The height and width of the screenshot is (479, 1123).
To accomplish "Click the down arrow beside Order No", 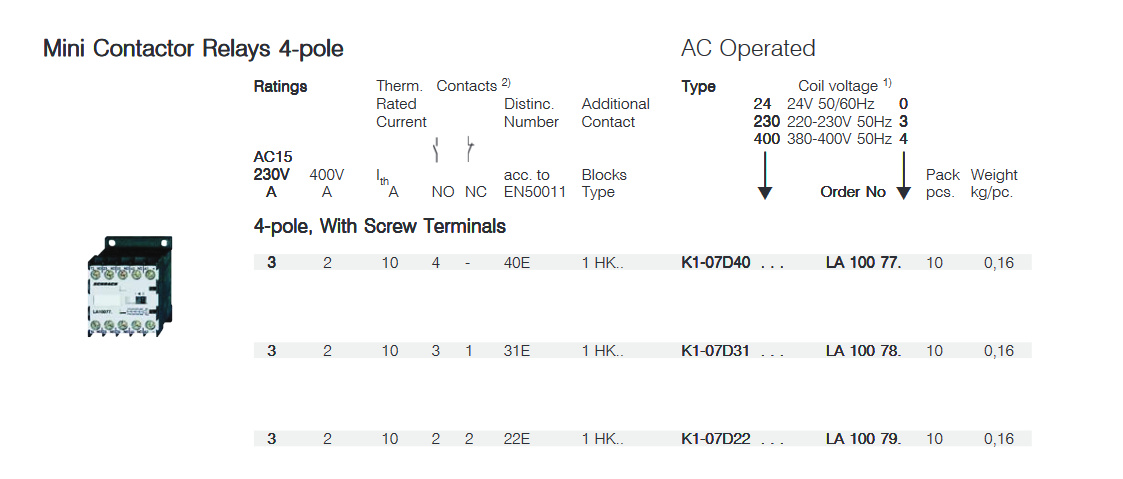I will coord(904,175).
